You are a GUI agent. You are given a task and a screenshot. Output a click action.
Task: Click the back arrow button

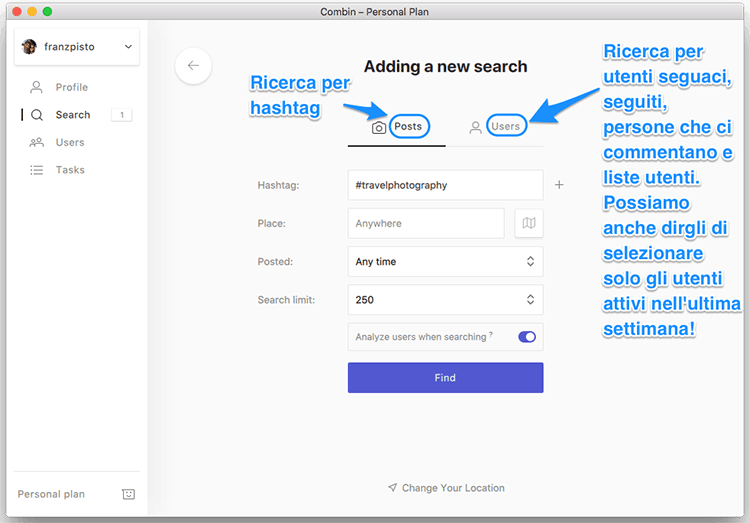pyautogui.click(x=193, y=66)
